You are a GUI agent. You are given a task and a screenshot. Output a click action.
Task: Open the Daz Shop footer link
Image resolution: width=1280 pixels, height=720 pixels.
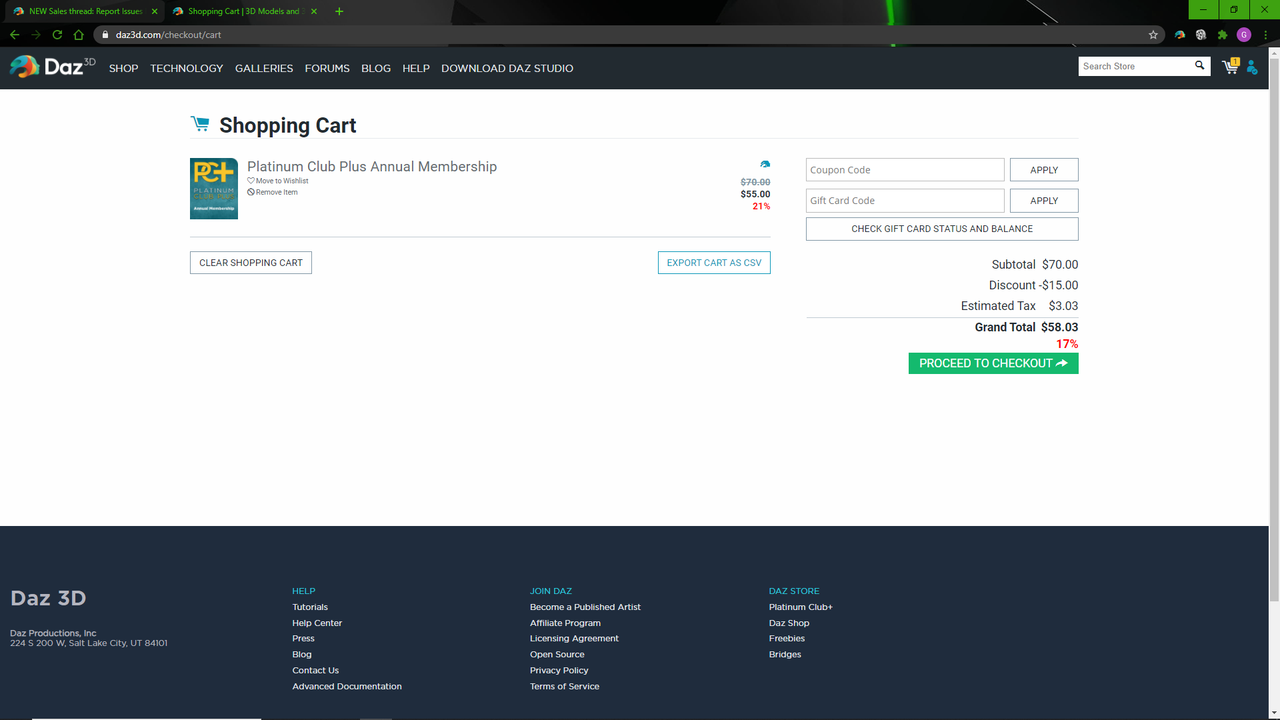789,623
